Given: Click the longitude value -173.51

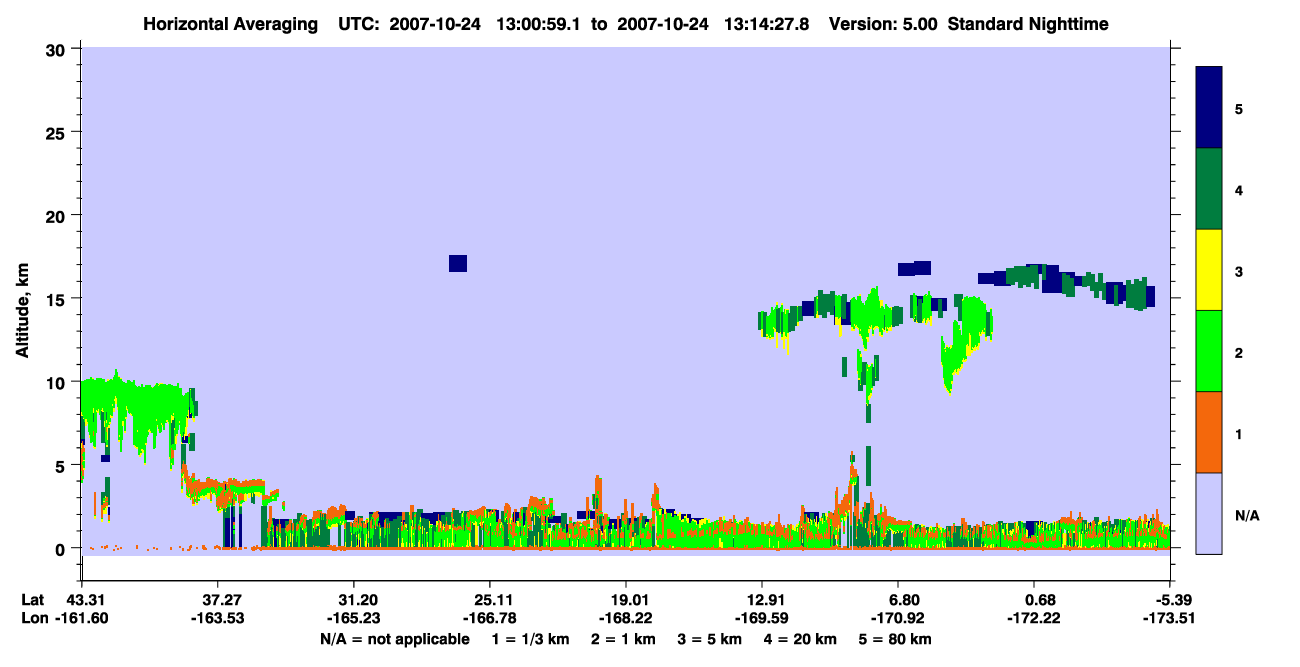Looking at the screenshot, I should point(1170,619).
